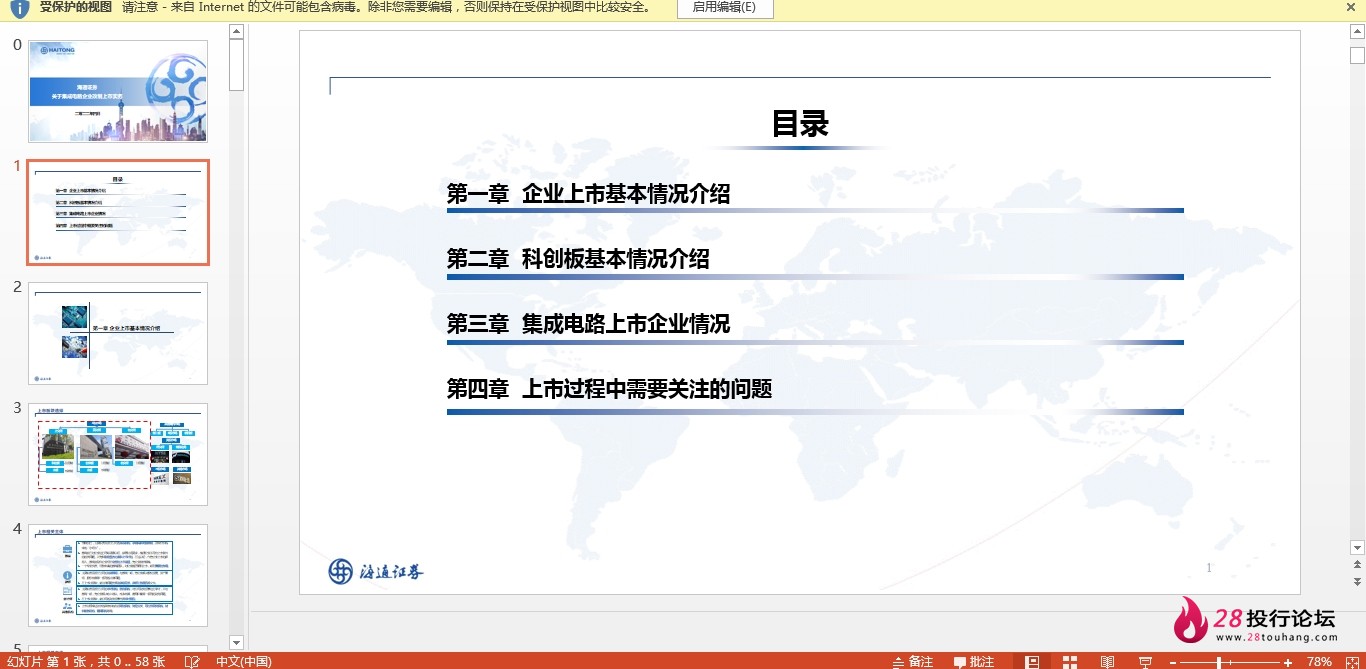Click the zoom out minus button
Viewport: 1366px width, 669px height.
pyautogui.click(x=1173, y=662)
